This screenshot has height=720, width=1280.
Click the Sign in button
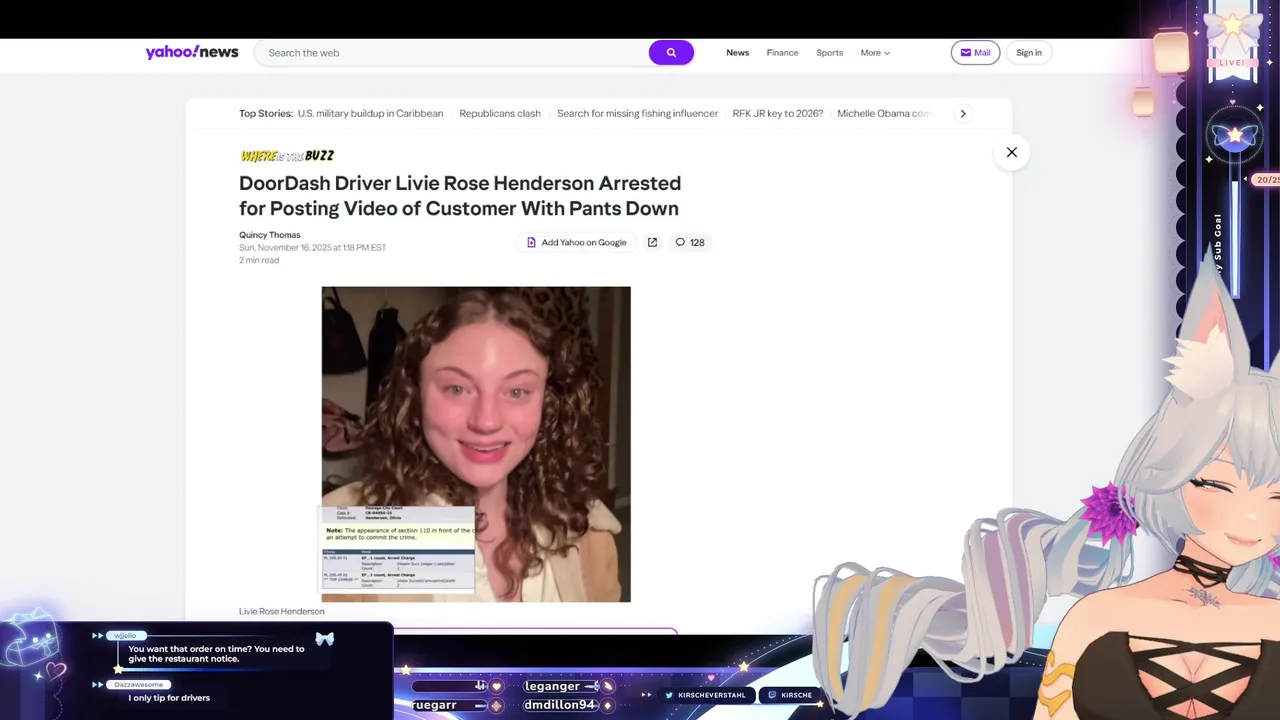click(1029, 53)
